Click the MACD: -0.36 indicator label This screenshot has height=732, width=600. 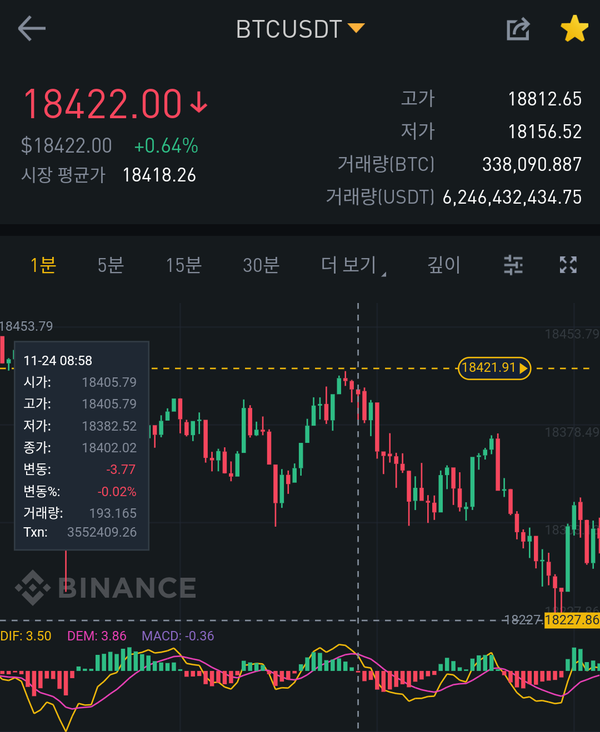coord(178,636)
